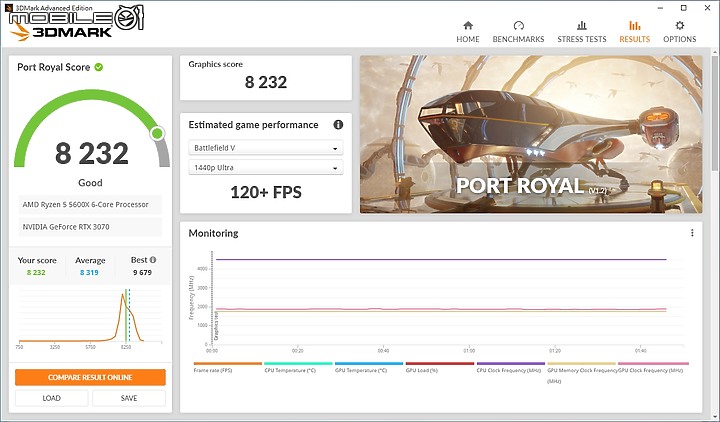Click the Home house icon

click(x=468, y=25)
